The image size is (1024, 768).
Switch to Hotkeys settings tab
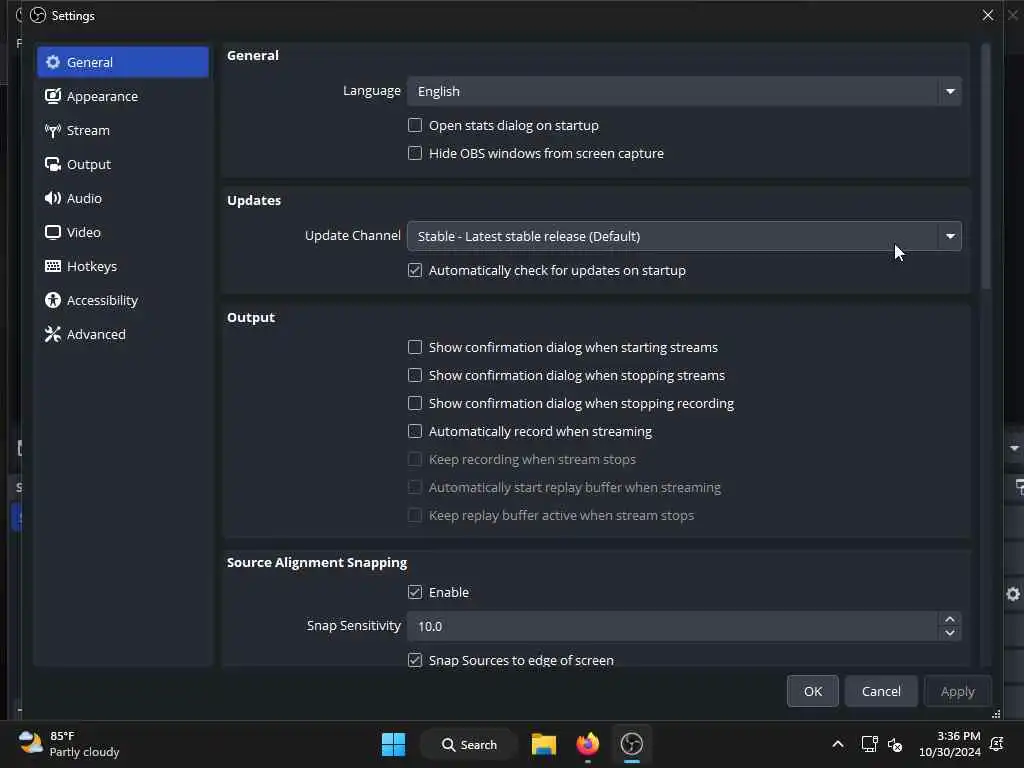[123, 266]
